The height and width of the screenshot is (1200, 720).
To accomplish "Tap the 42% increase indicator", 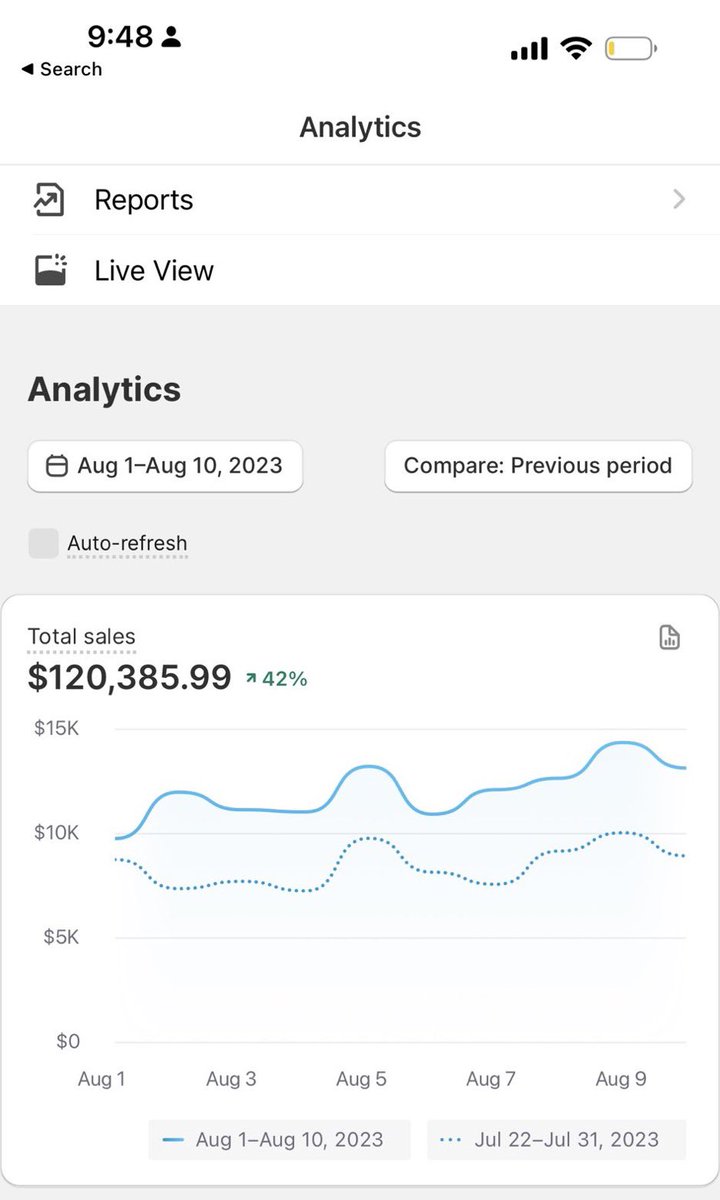I will point(276,679).
